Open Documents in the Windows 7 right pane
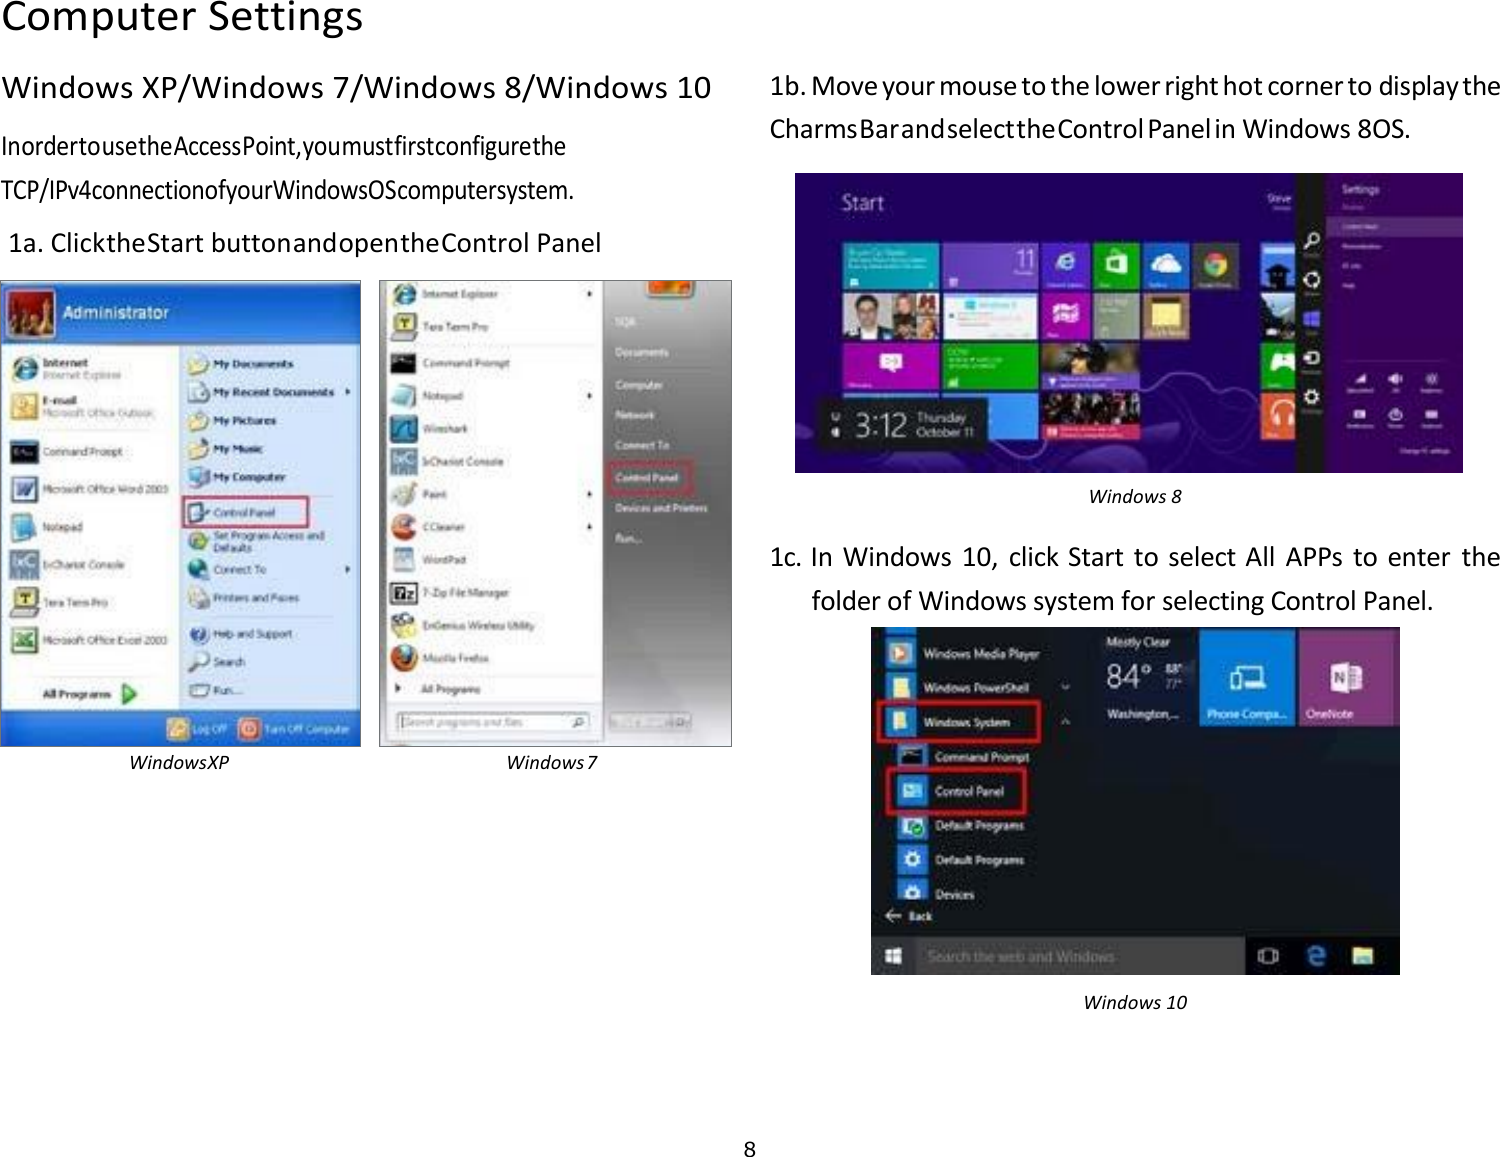 click(x=642, y=352)
